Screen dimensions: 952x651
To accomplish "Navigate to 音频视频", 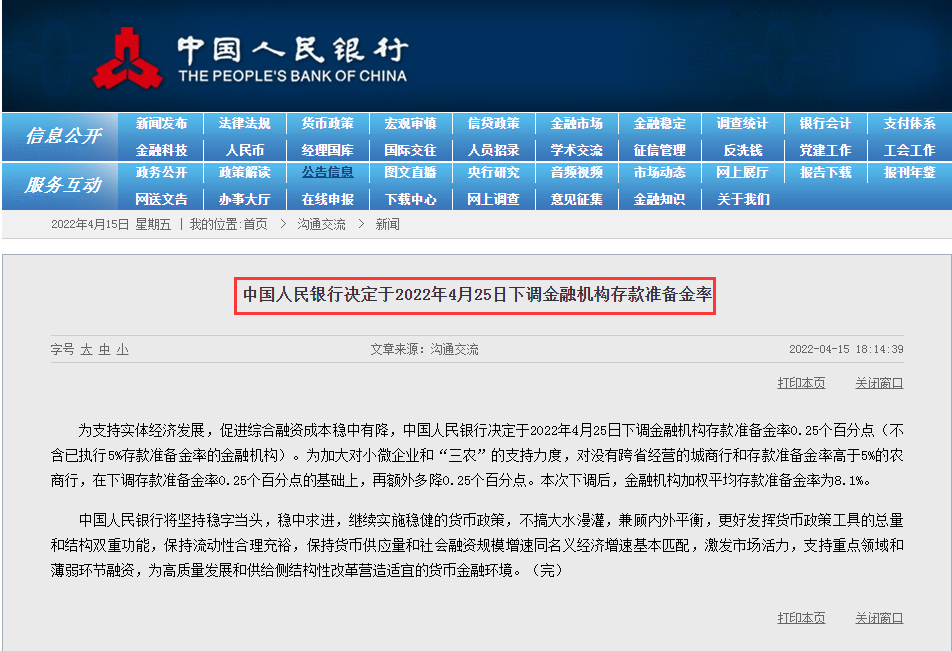I will 577,172.
